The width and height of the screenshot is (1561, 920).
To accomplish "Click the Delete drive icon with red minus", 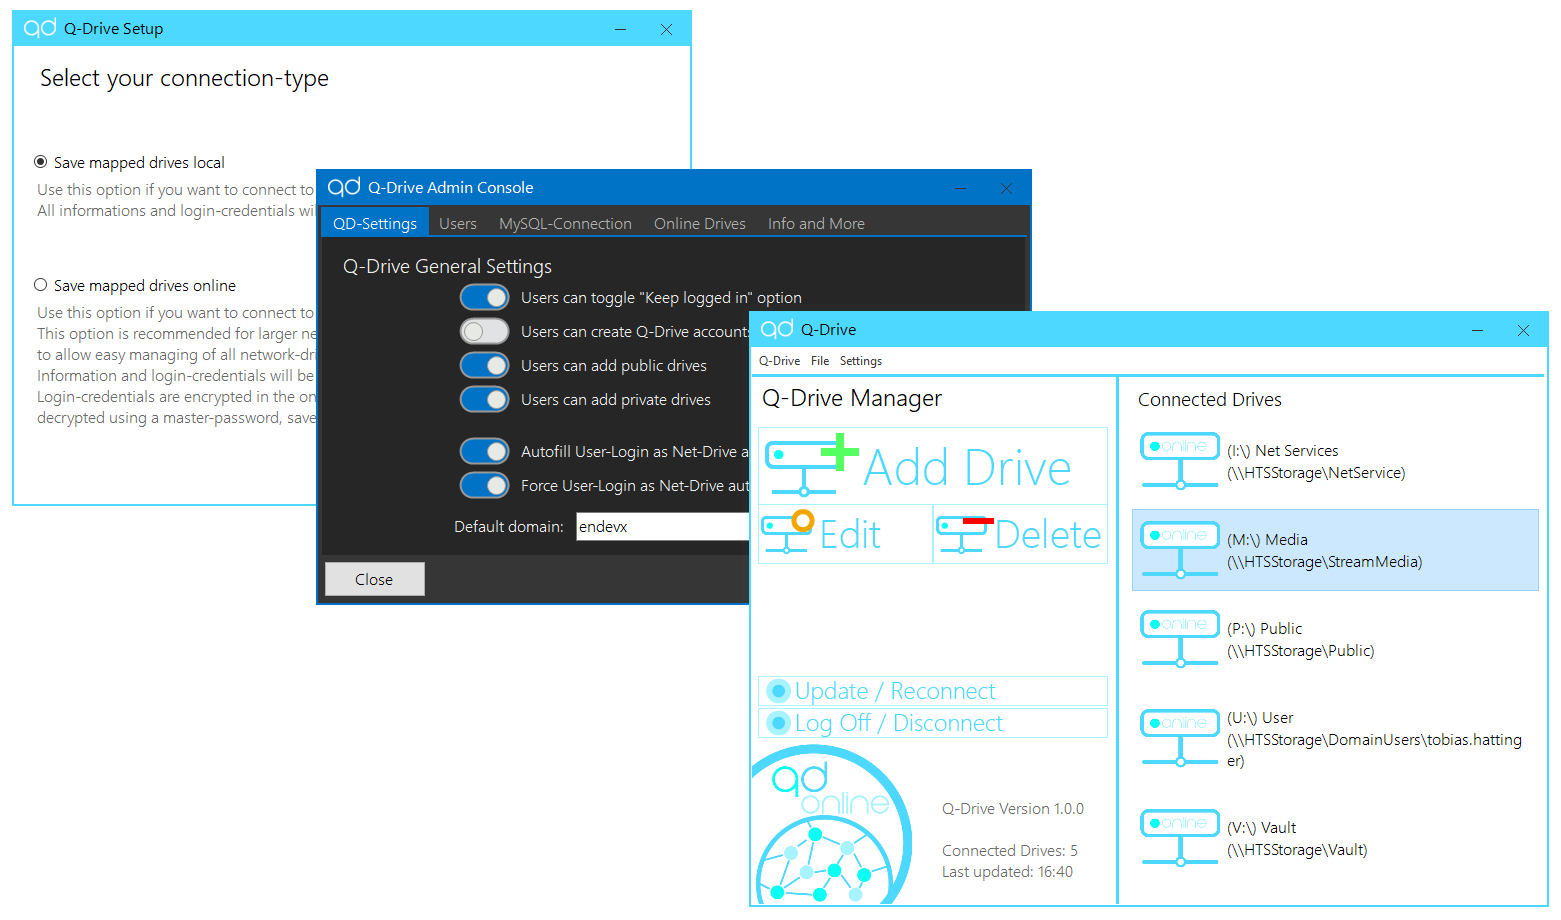I will coord(964,534).
